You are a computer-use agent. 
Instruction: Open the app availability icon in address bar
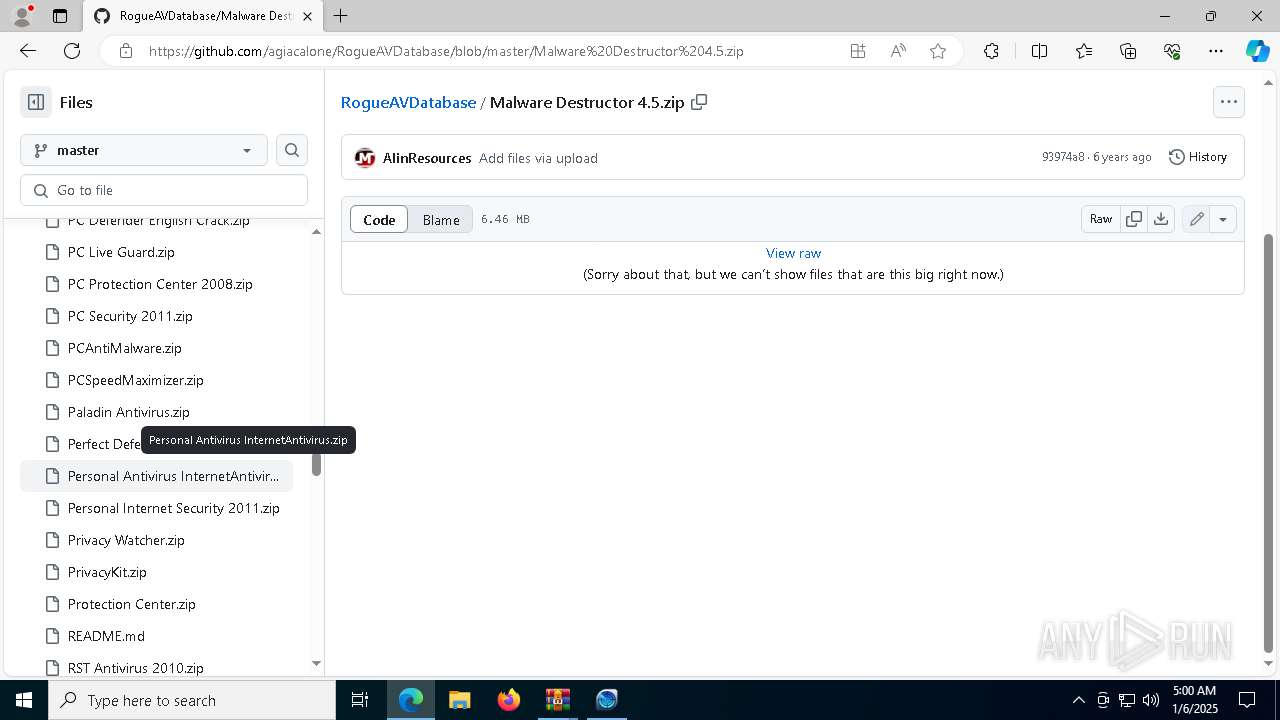pos(858,51)
